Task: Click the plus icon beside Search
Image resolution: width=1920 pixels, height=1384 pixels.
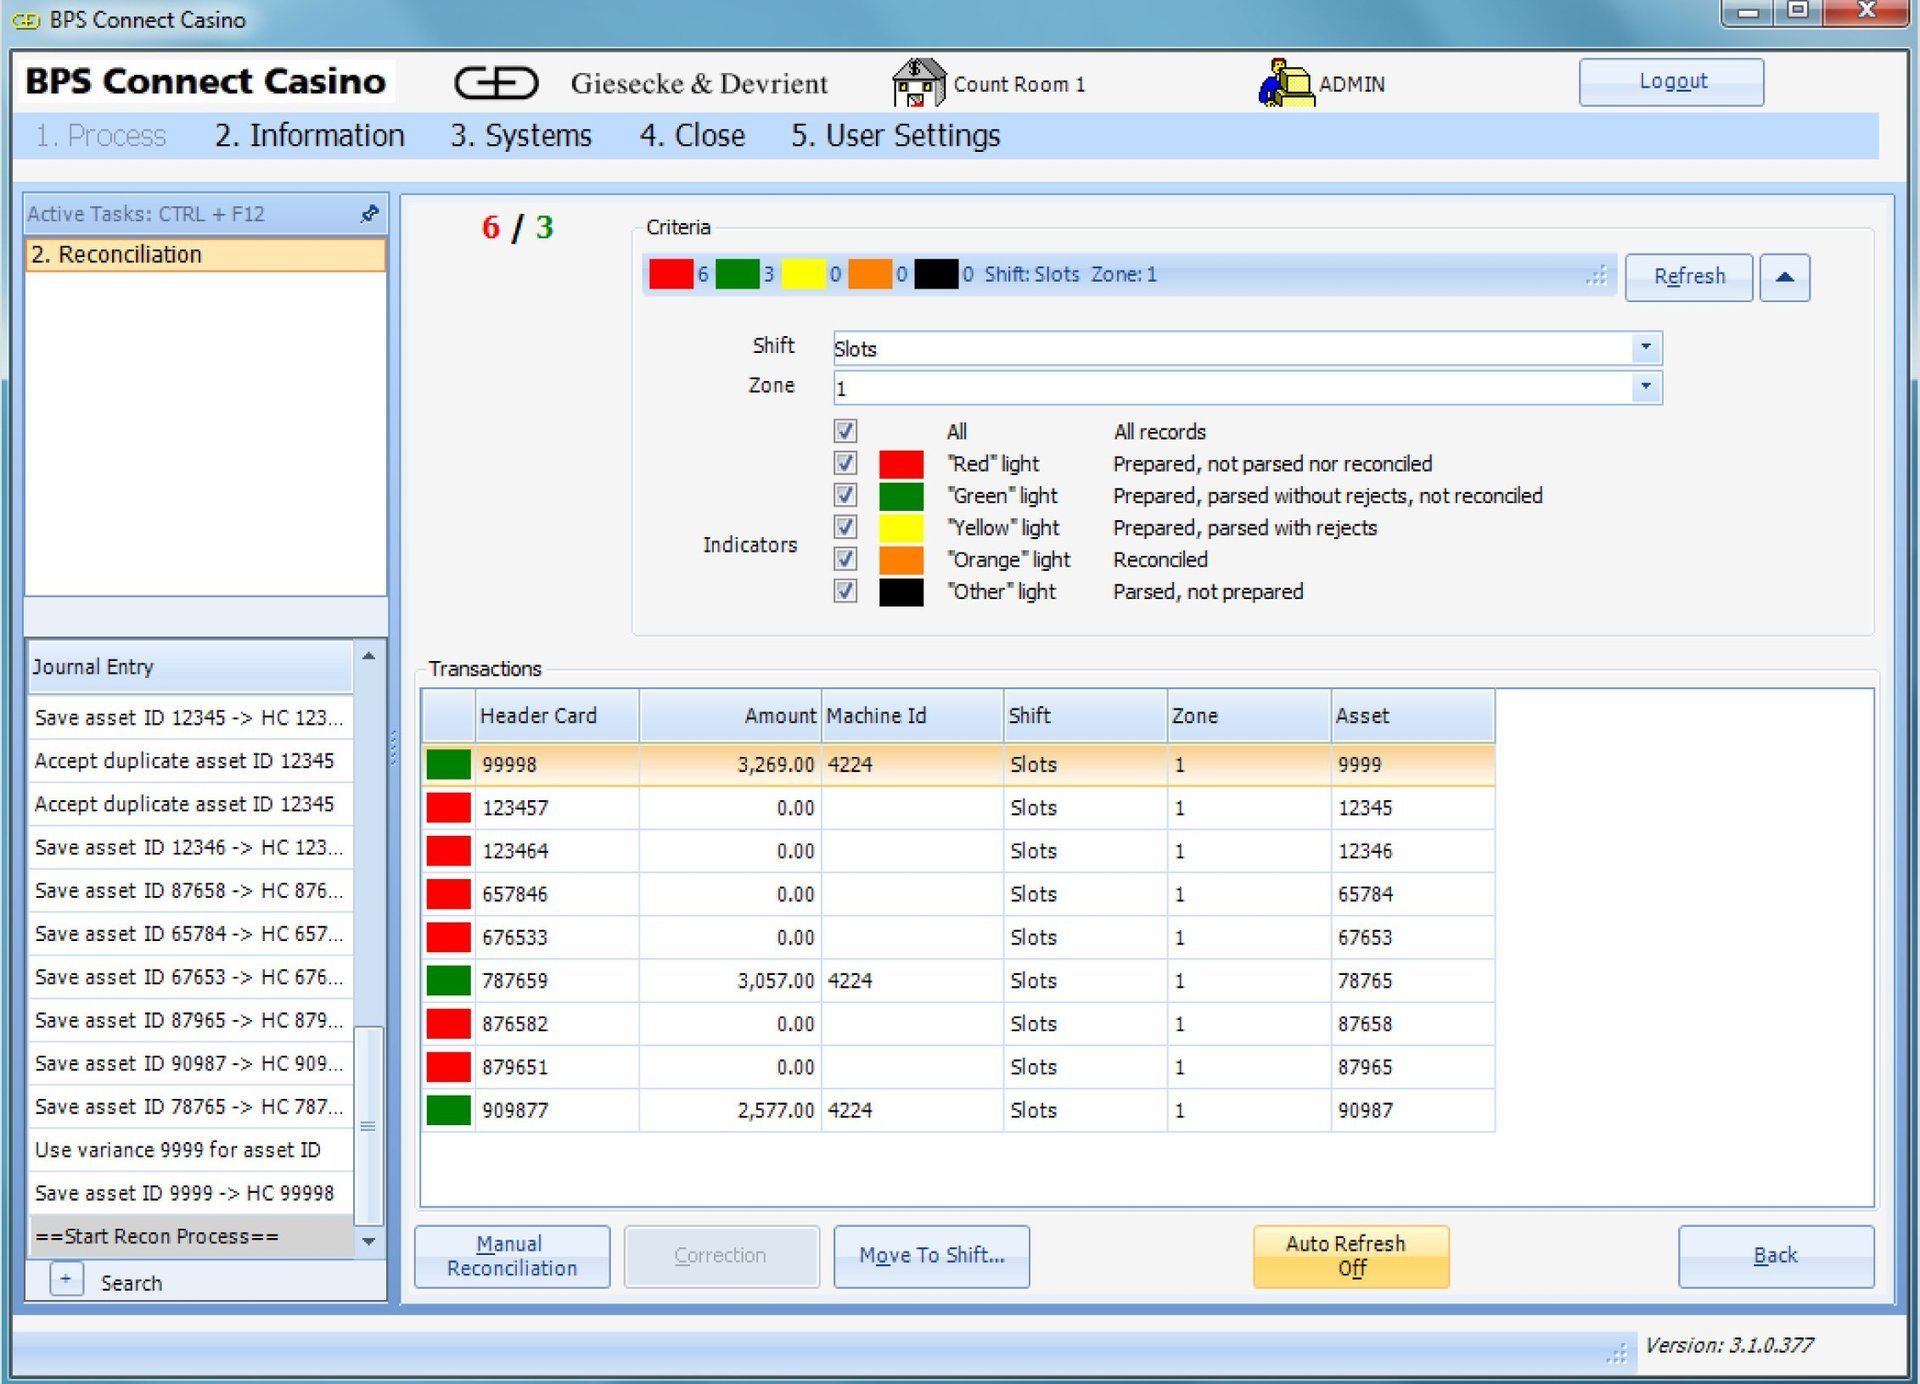Action: (66, 1279)
